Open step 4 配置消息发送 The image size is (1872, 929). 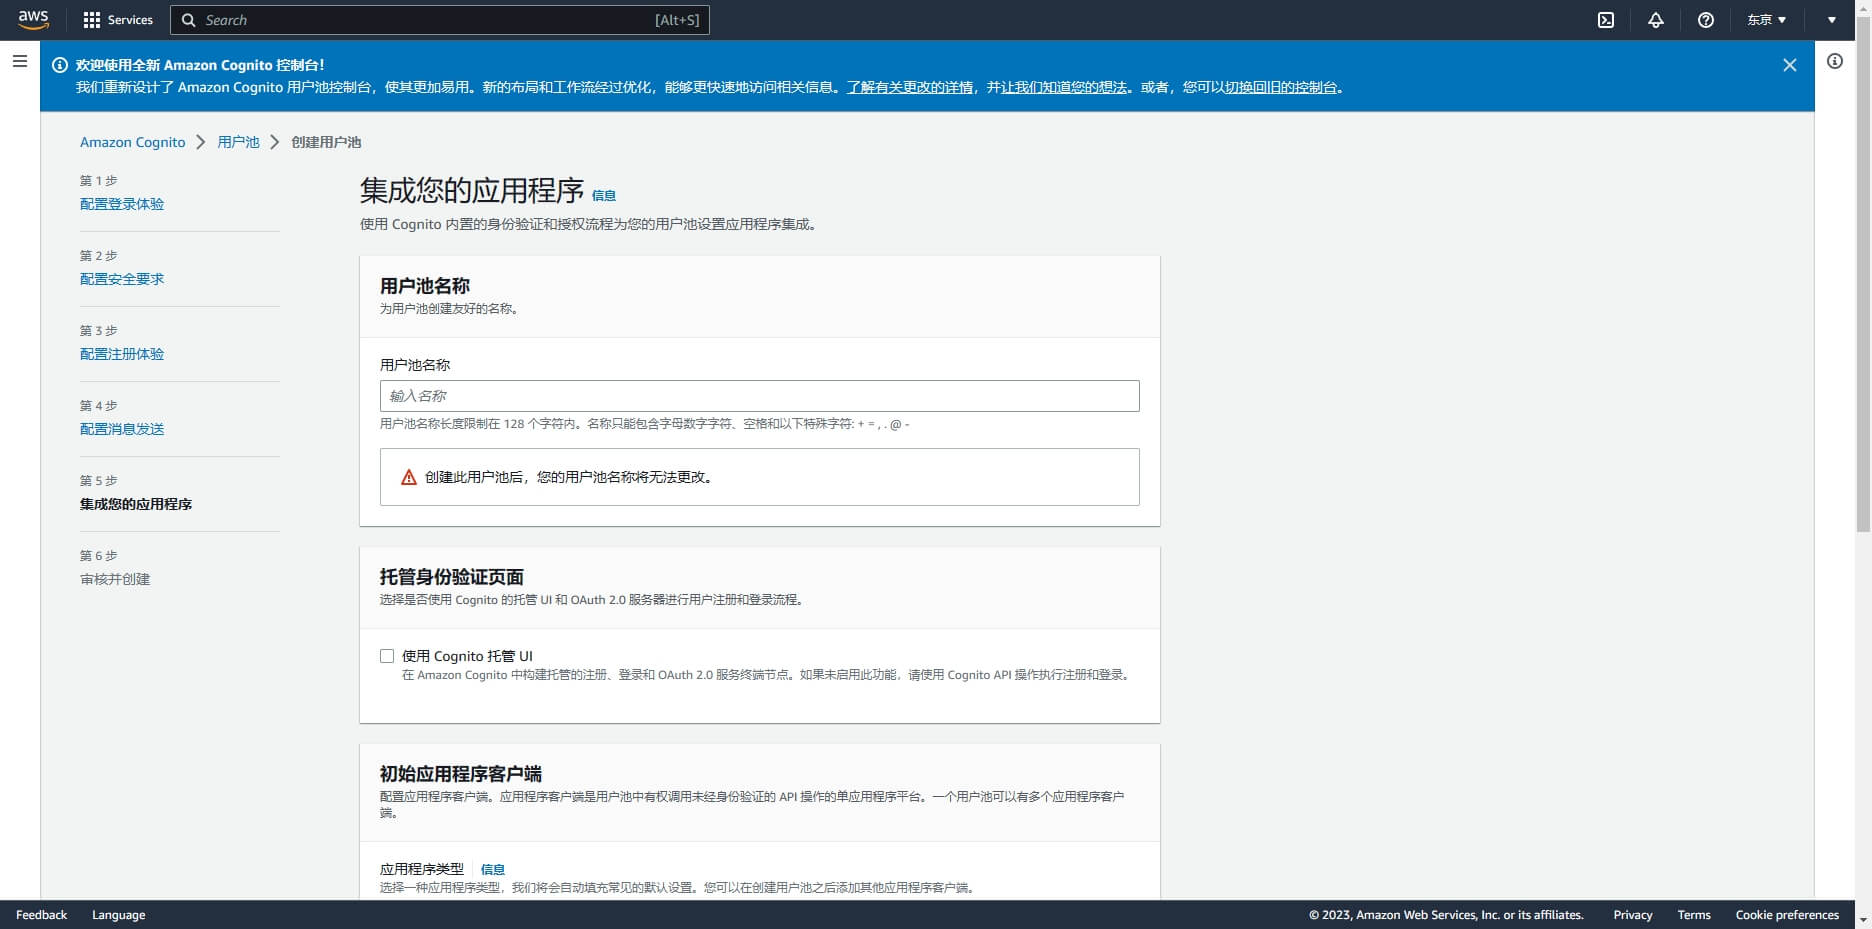122,429
